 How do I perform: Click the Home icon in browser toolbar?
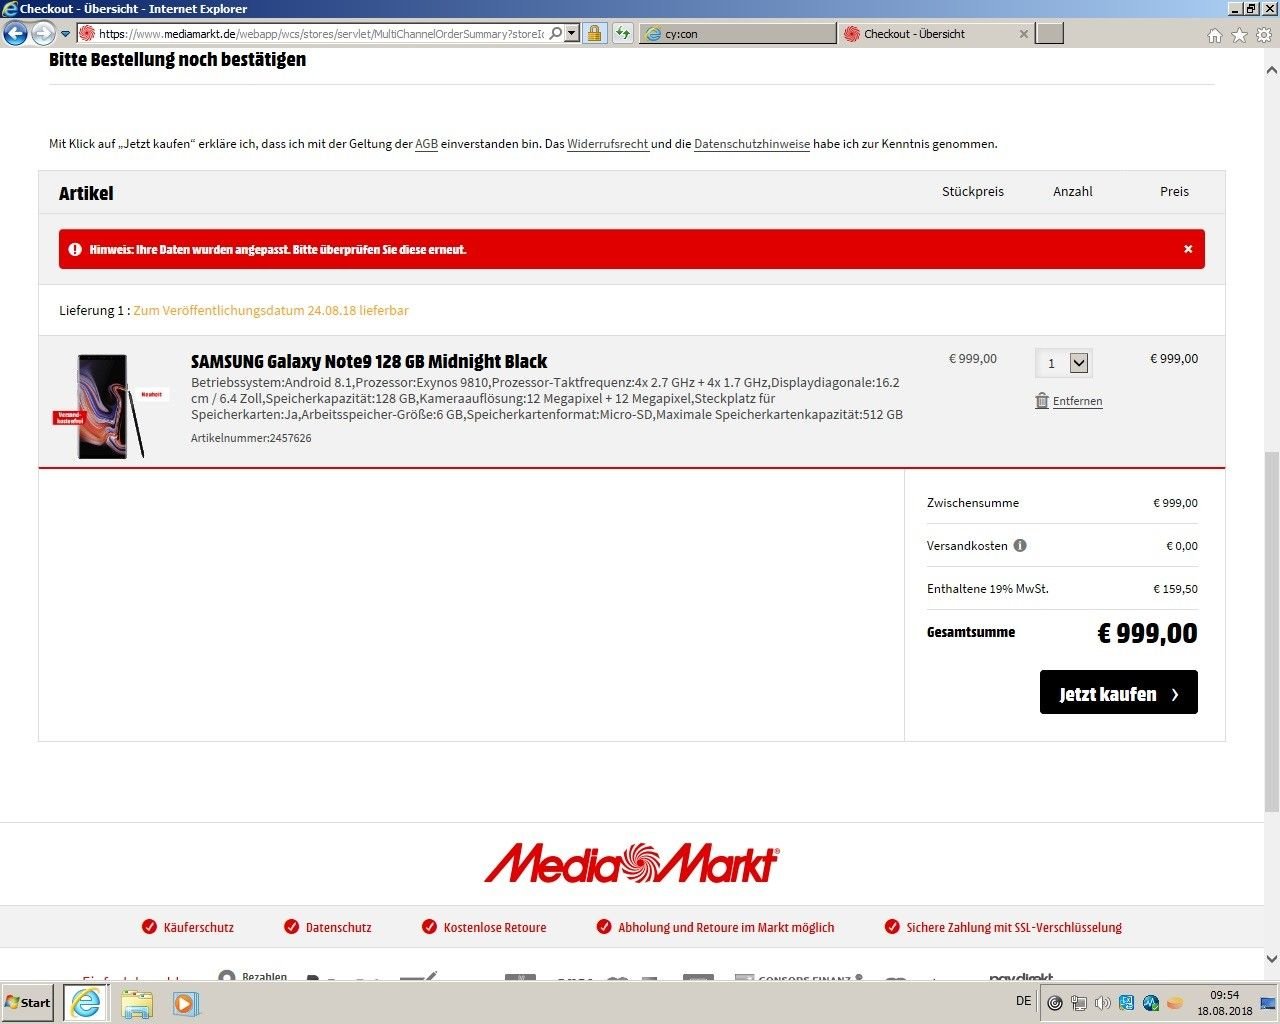[x=1214, y=35]
